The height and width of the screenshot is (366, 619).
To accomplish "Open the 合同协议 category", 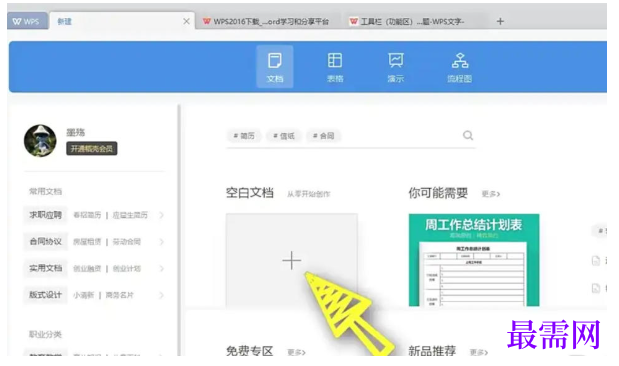I will click(x=45, y=242).
